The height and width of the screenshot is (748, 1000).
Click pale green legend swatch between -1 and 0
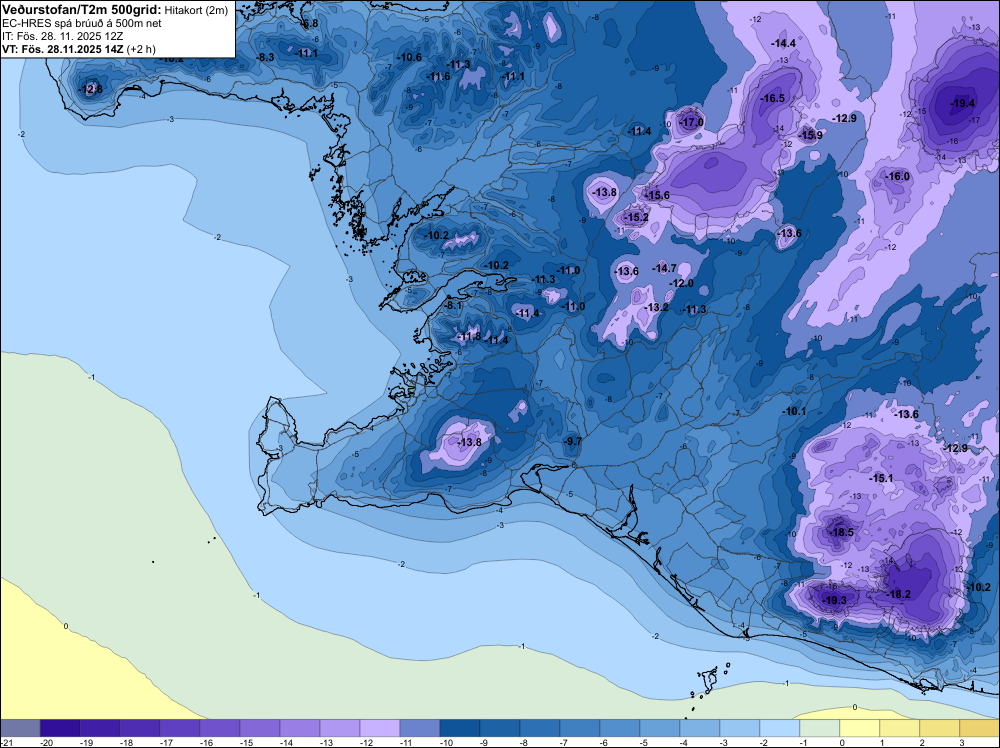(820, 728)
